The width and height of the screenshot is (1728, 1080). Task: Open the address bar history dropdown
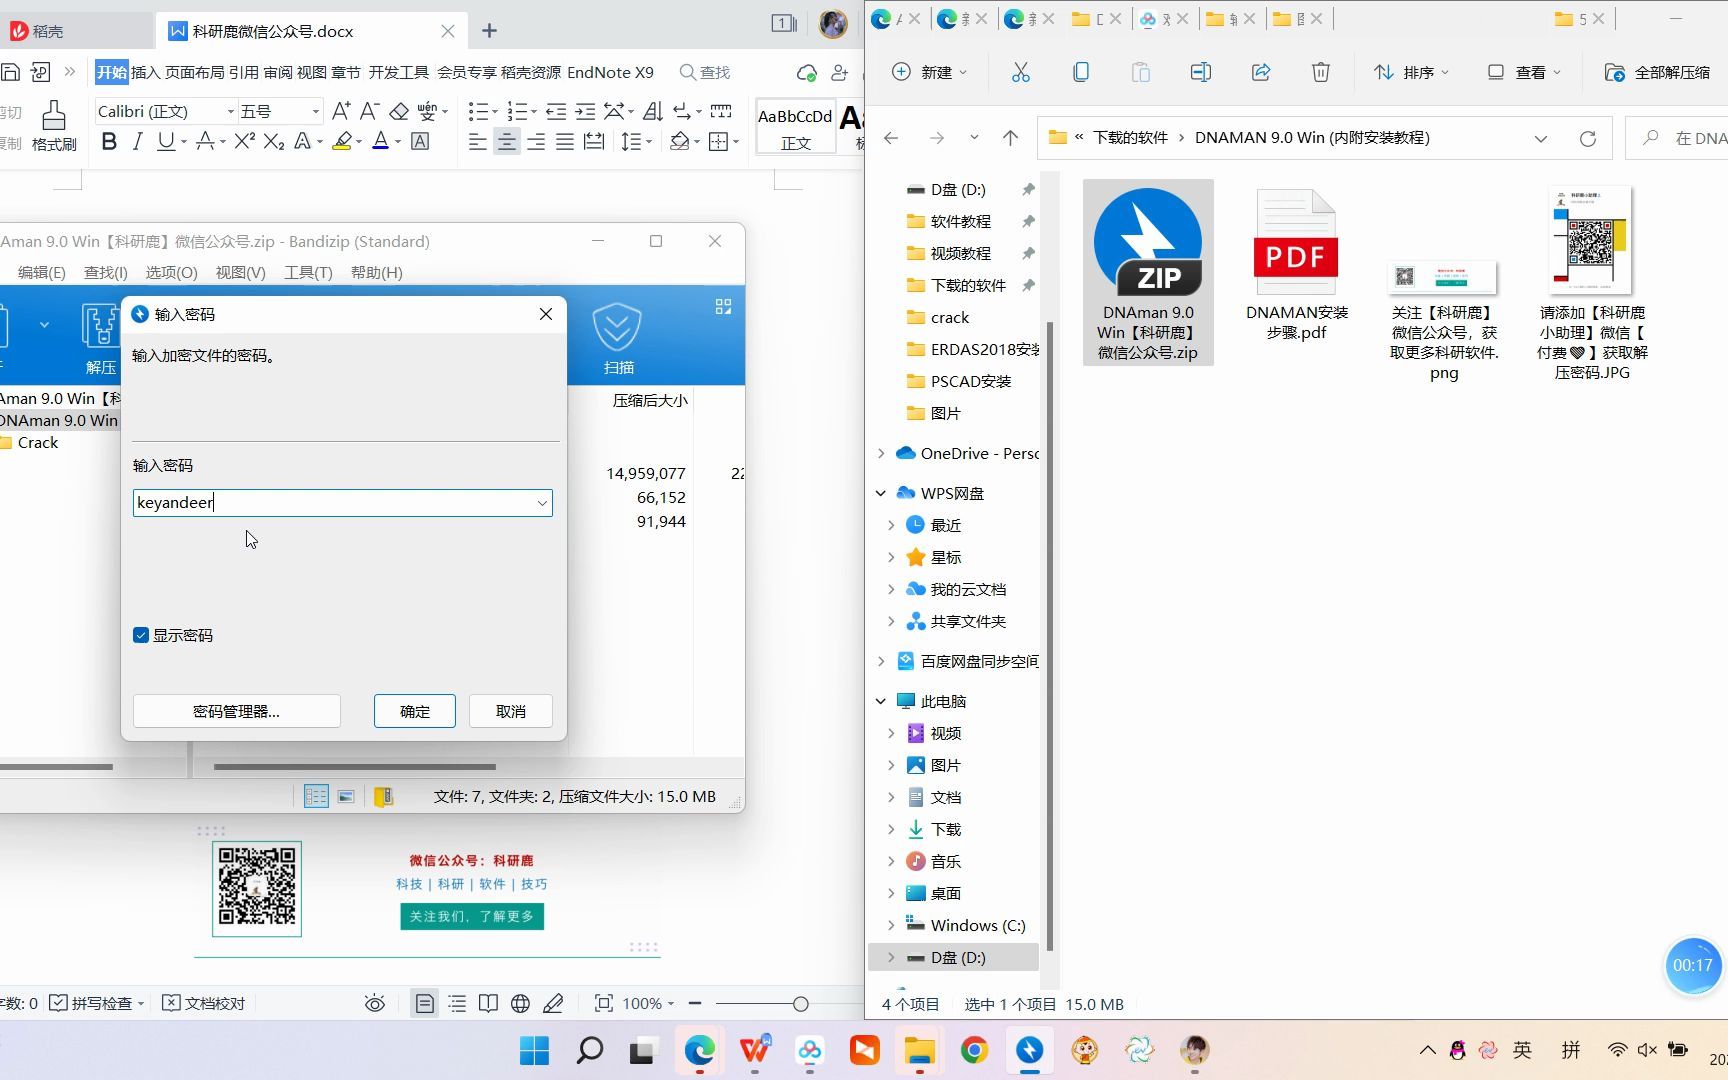click(x=1540, y=138)
